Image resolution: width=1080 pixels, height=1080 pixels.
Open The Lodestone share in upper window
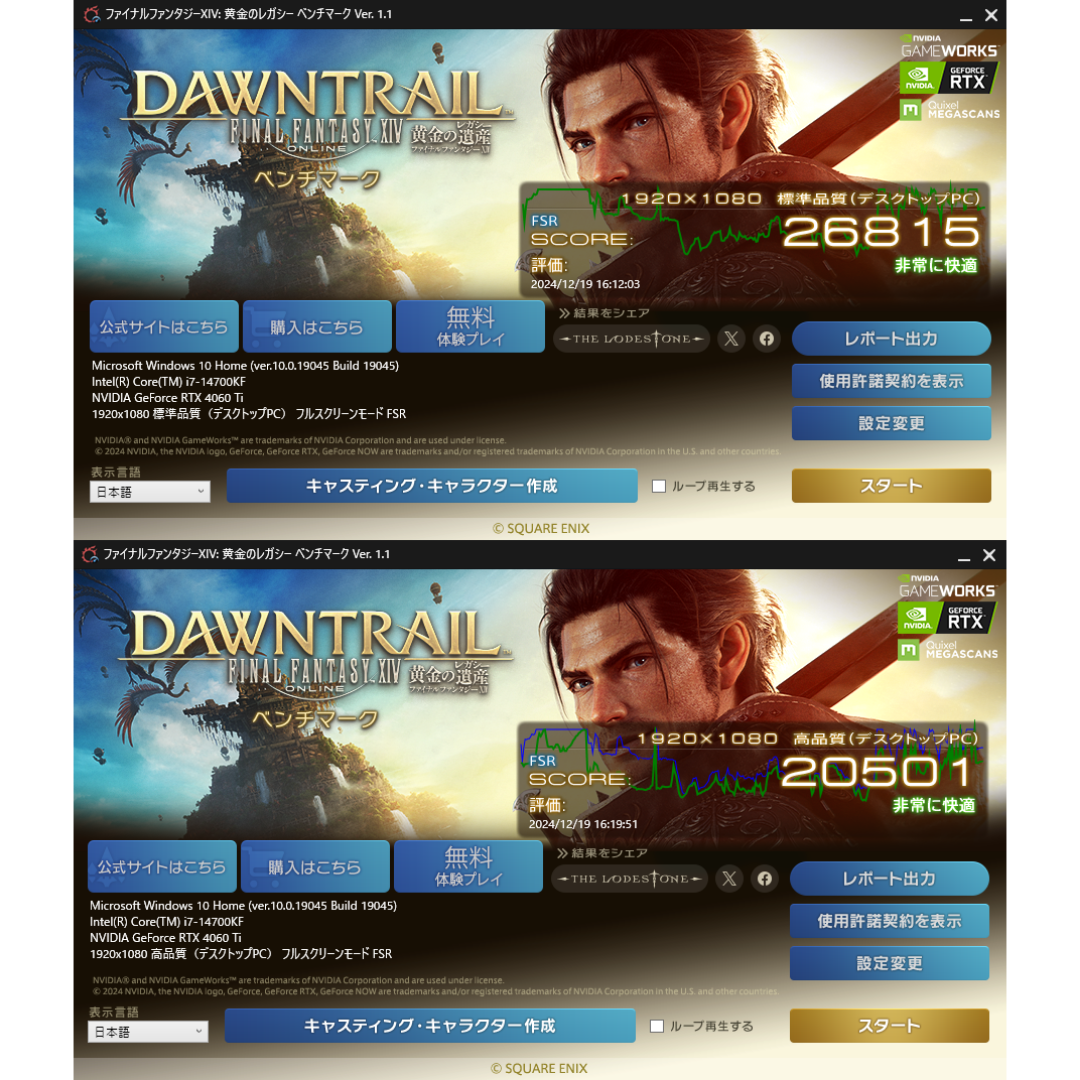coord(631,339)
